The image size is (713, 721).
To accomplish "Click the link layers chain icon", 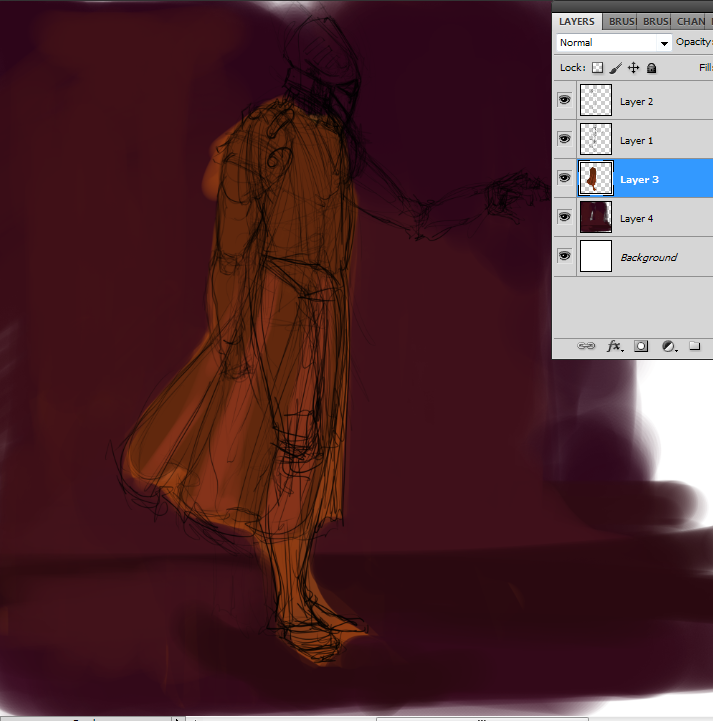I will [x=586, y=346].
